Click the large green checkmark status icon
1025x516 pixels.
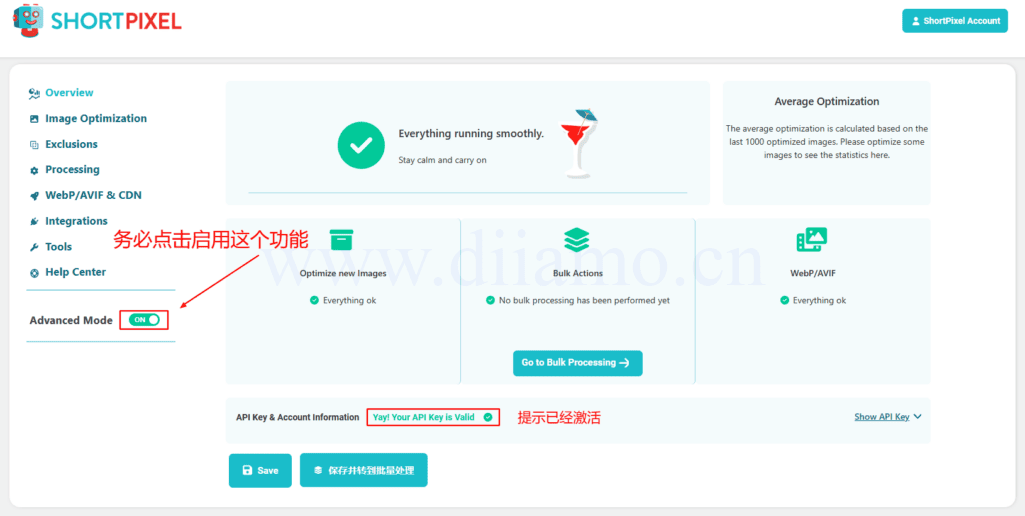click(361, 145)
